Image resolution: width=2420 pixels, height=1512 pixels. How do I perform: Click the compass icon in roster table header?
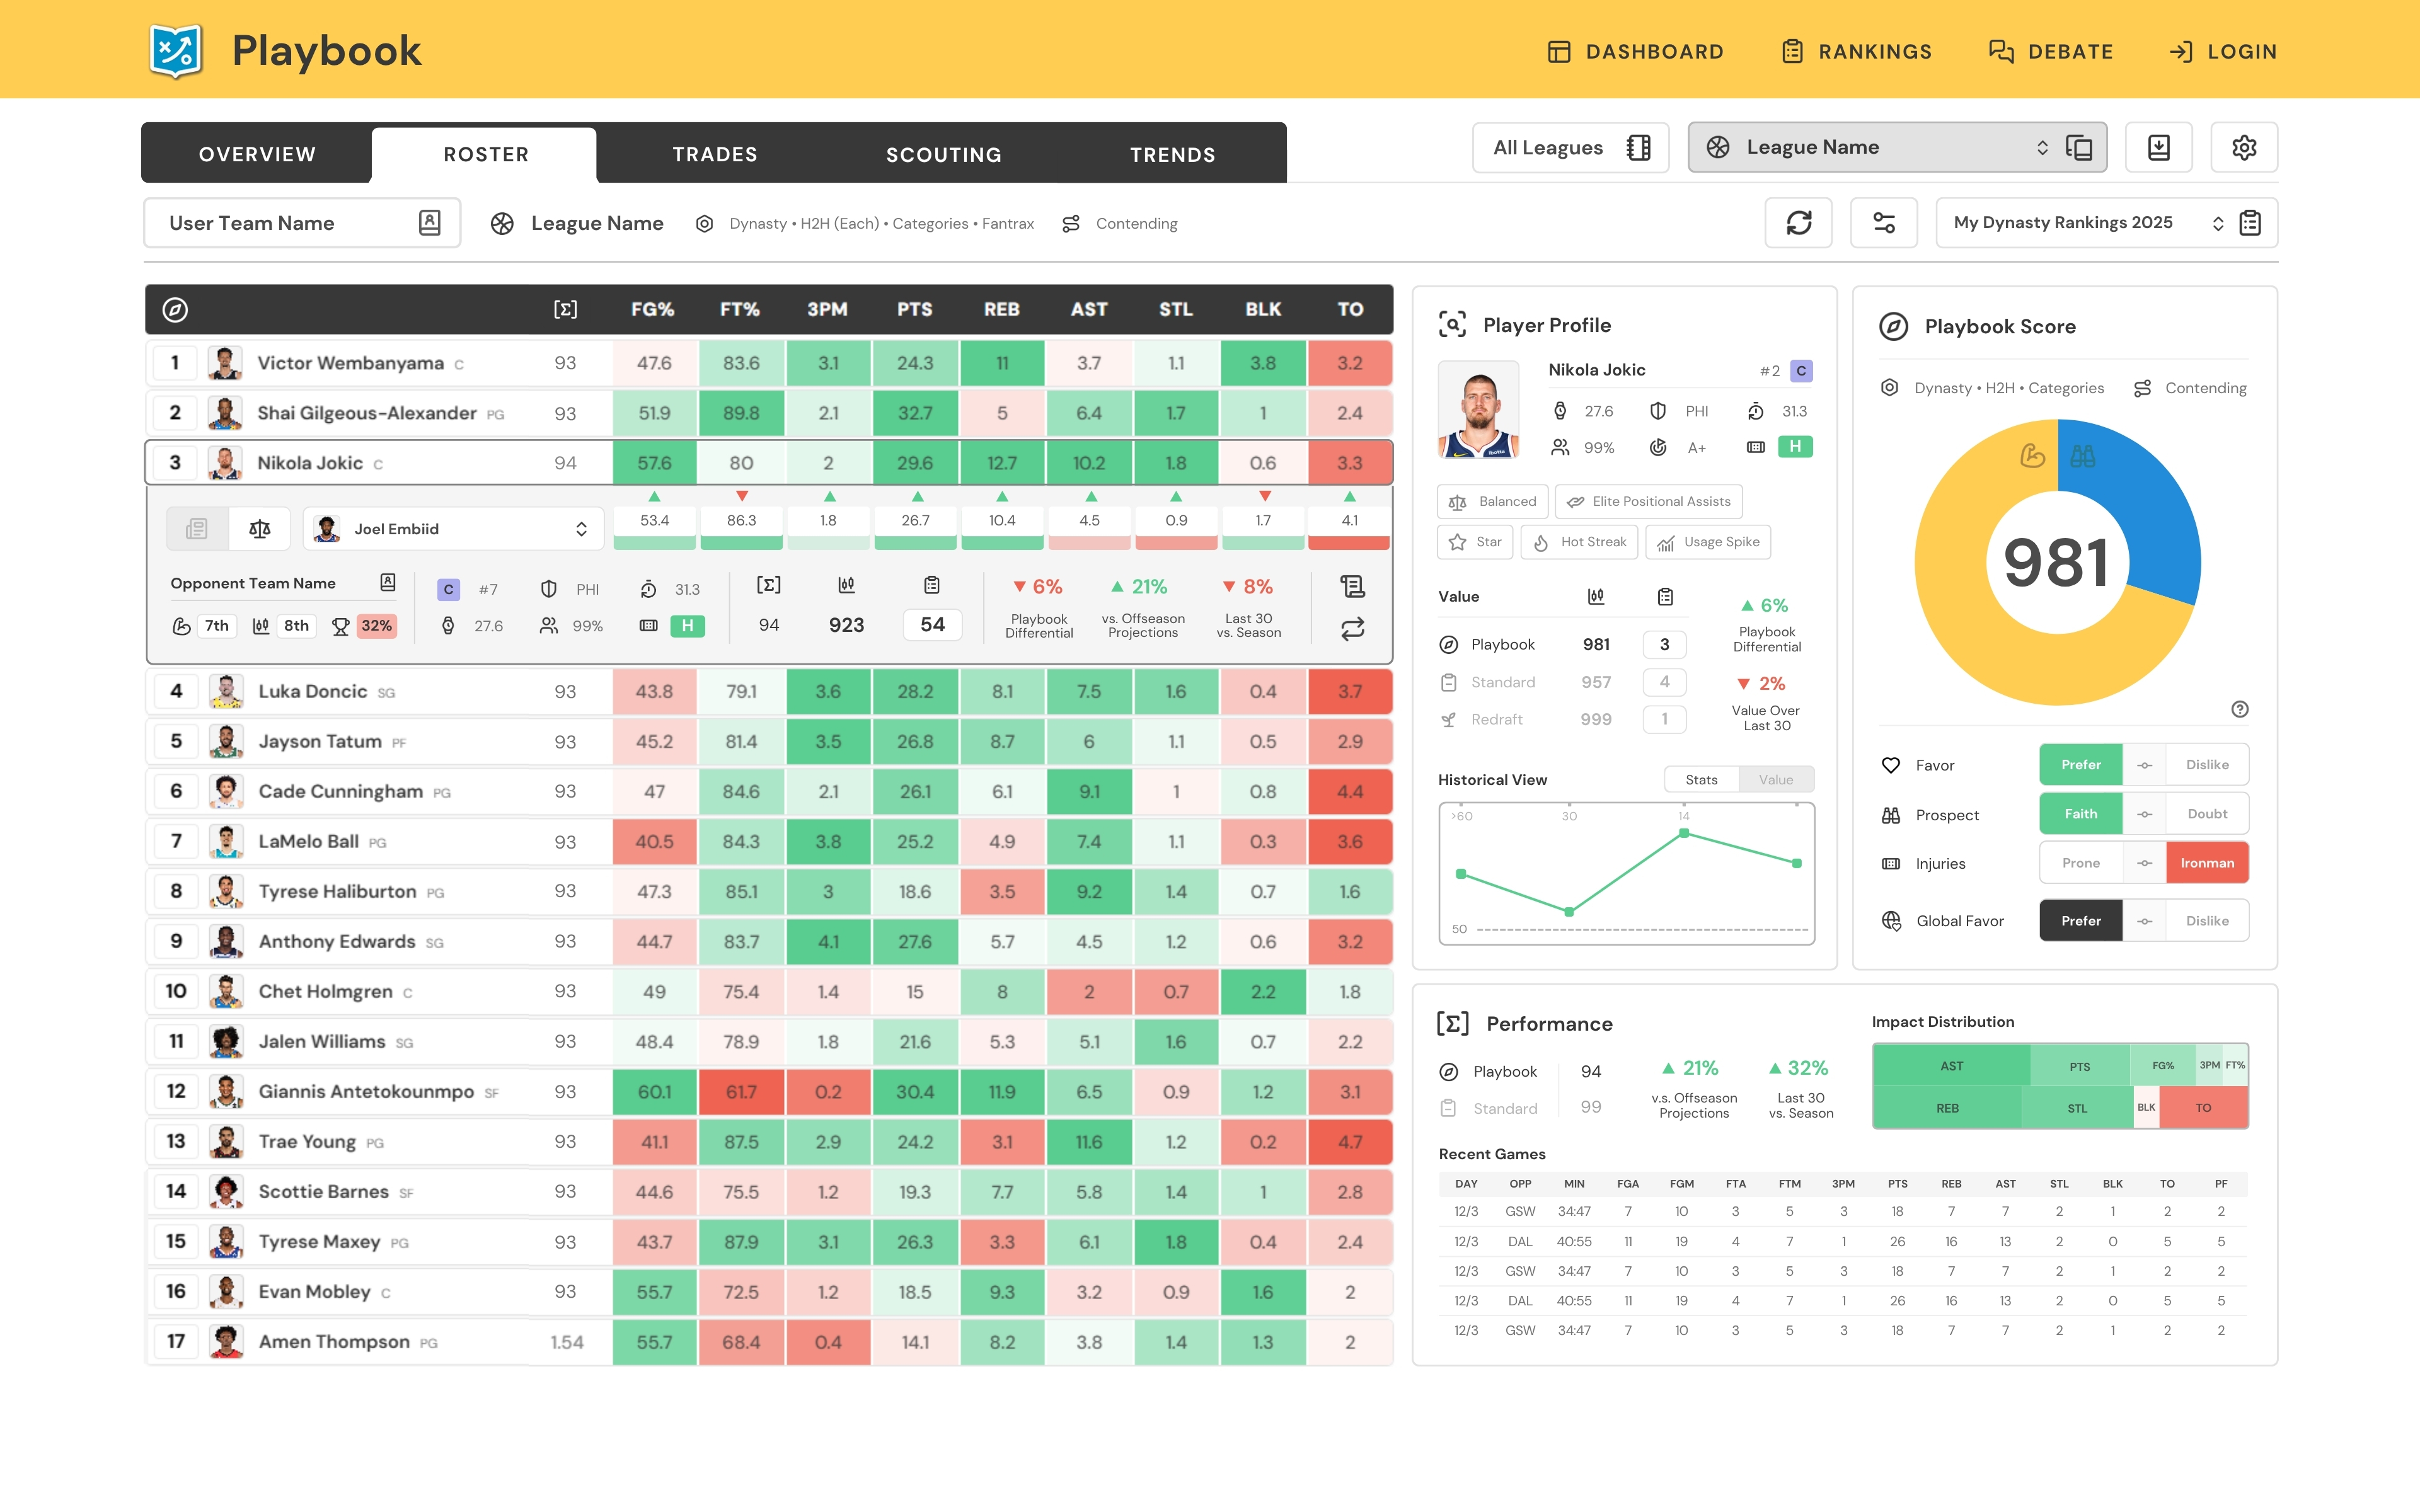point(175,310)
